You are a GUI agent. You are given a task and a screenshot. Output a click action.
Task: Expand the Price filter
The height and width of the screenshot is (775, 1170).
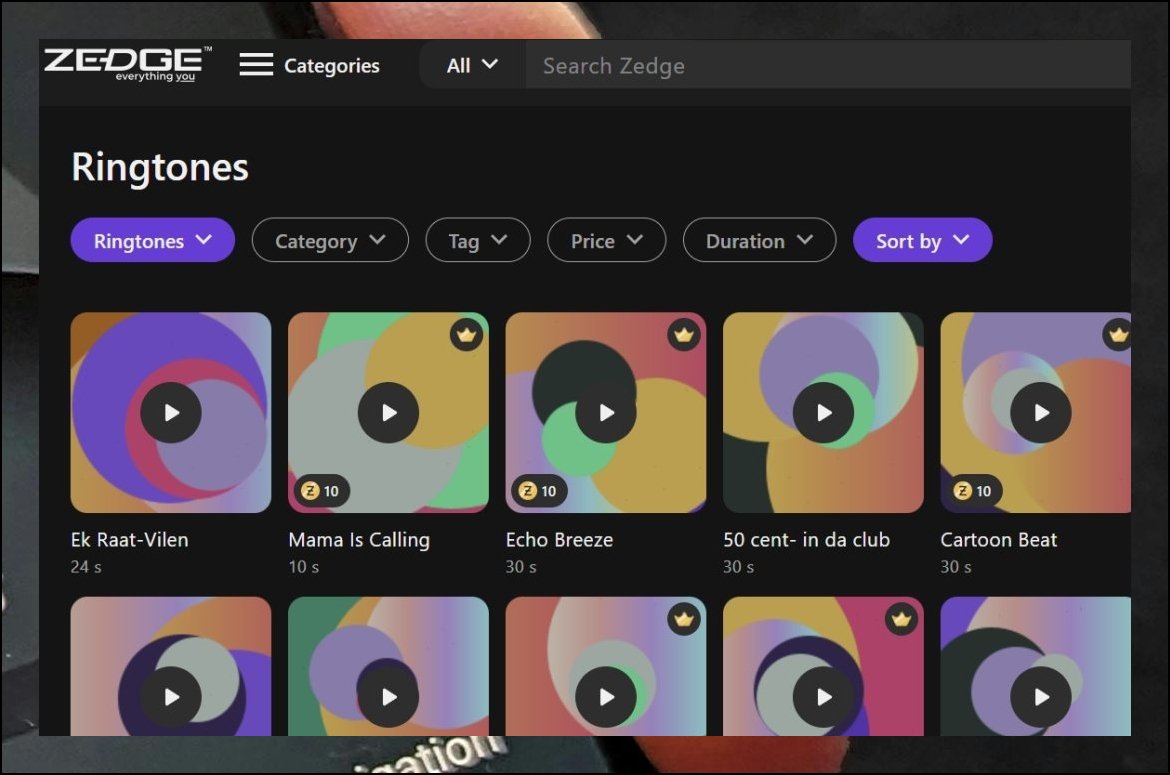pos(606,240)
